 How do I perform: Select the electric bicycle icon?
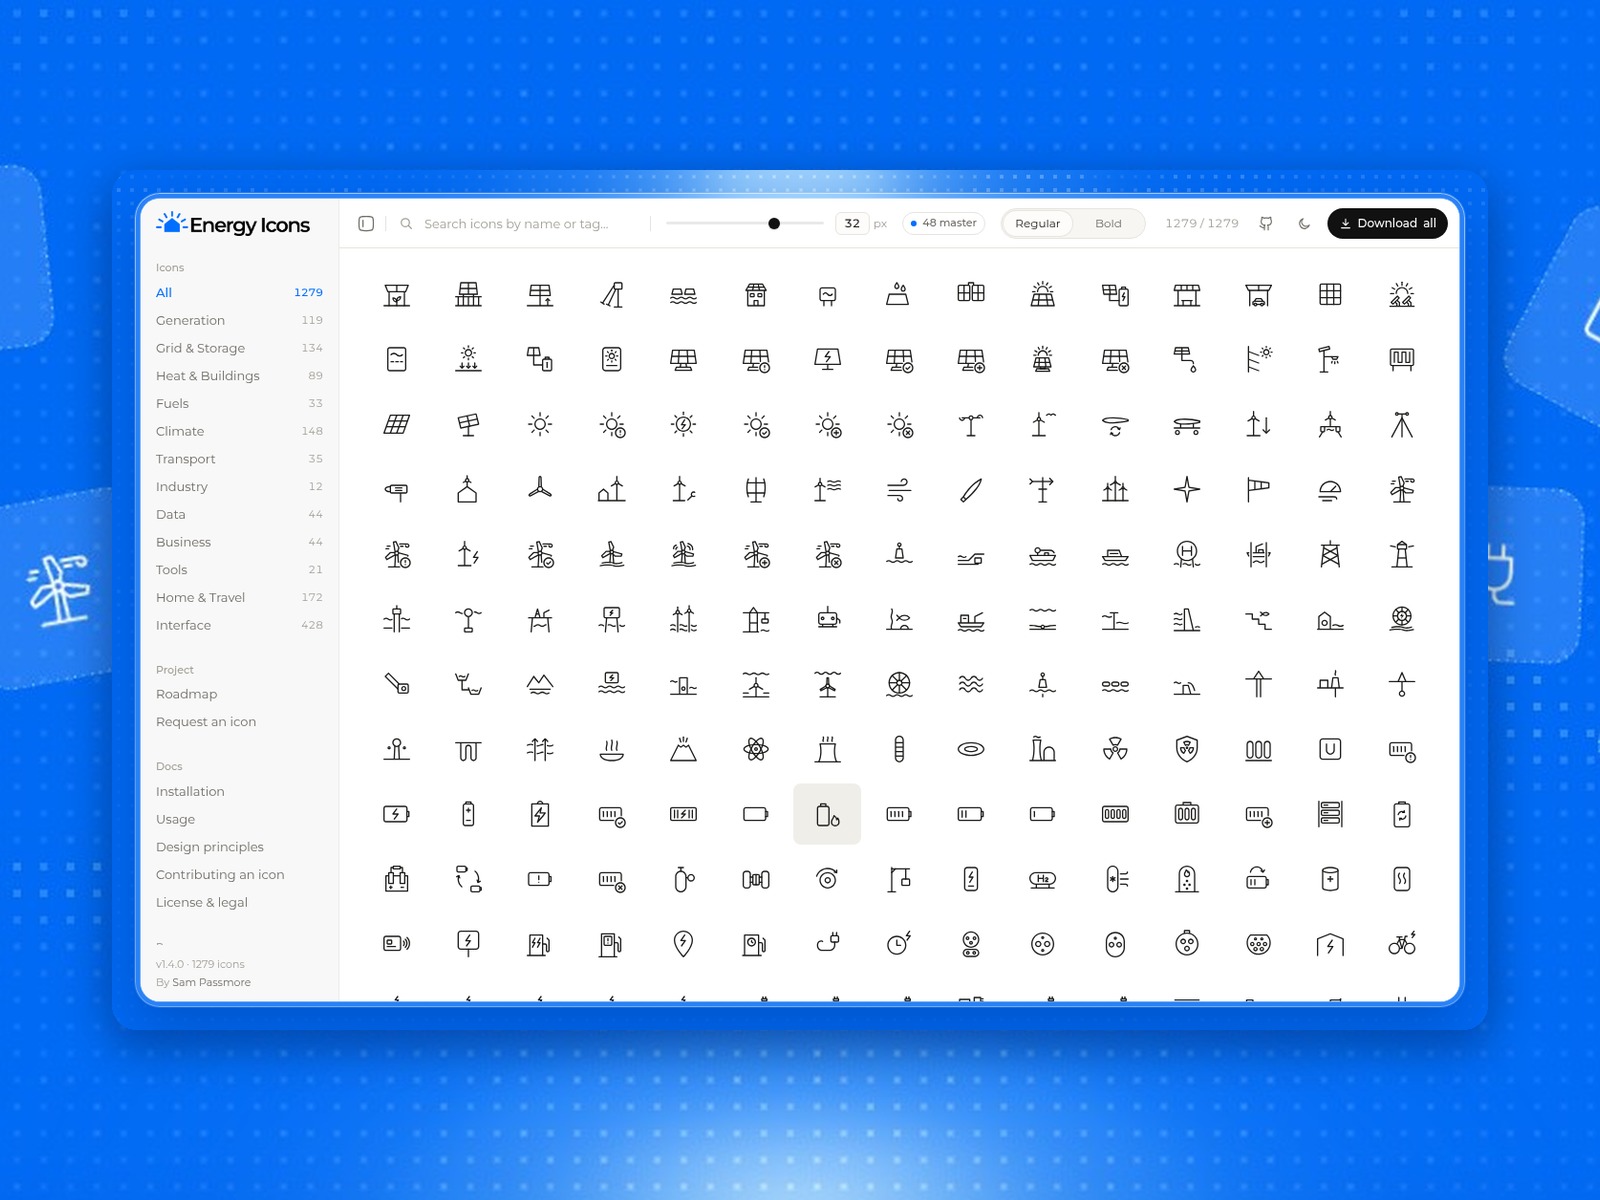[x=1402, y=943]
